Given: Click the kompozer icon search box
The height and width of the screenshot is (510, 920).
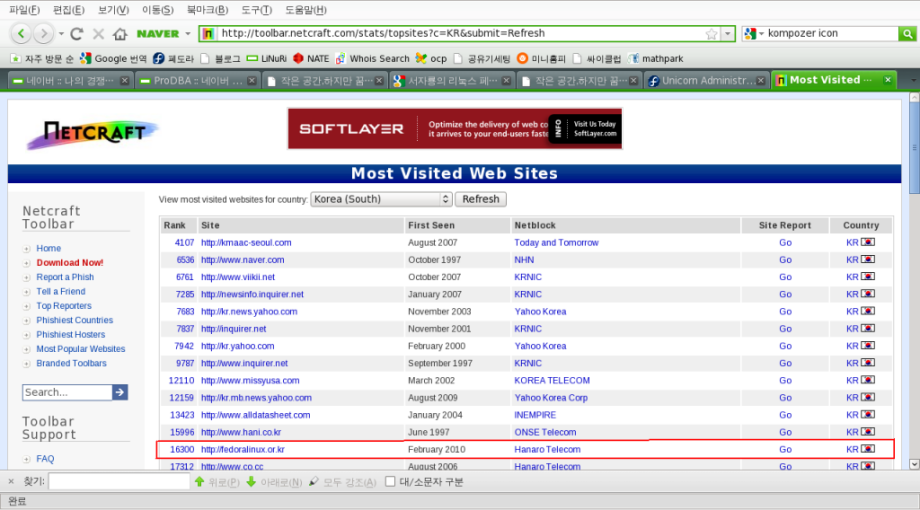Looking at the screenshot, I should [x=832, y=33].
